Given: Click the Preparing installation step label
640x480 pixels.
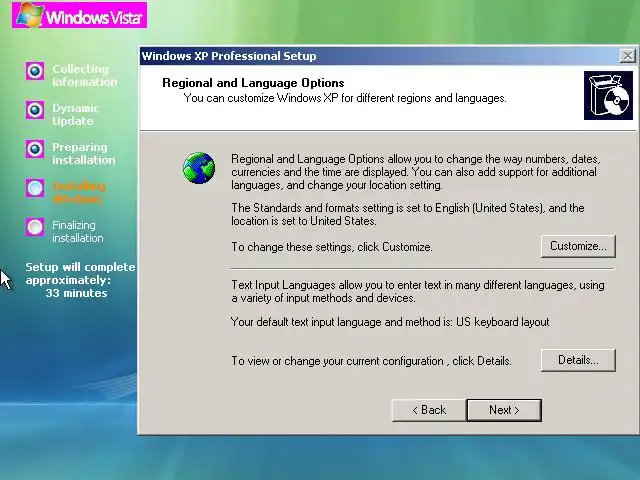Looking at the screenshot, I should [x=84, y=153].
